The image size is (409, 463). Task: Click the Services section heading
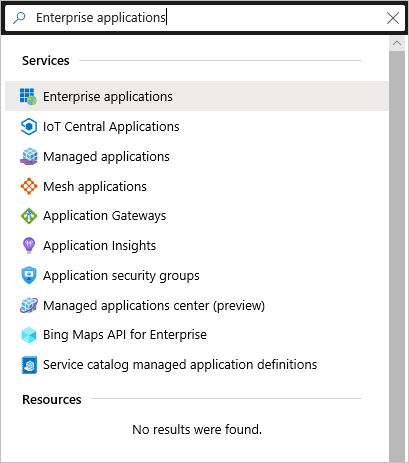click(46, 61)
